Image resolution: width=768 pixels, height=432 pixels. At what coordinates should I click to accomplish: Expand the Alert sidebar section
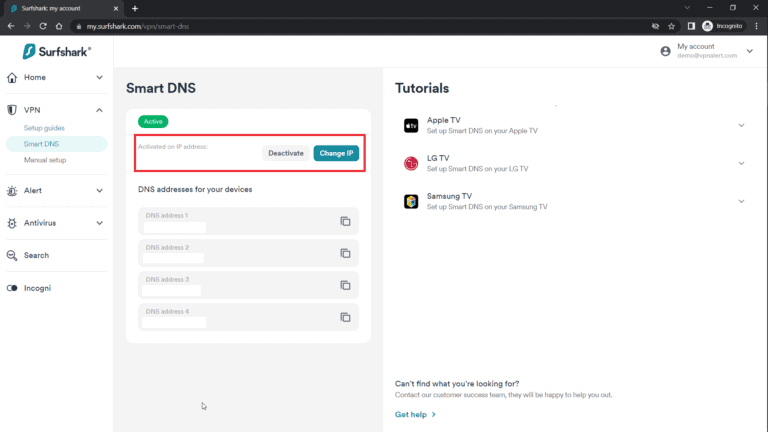(x=99, y=190)
